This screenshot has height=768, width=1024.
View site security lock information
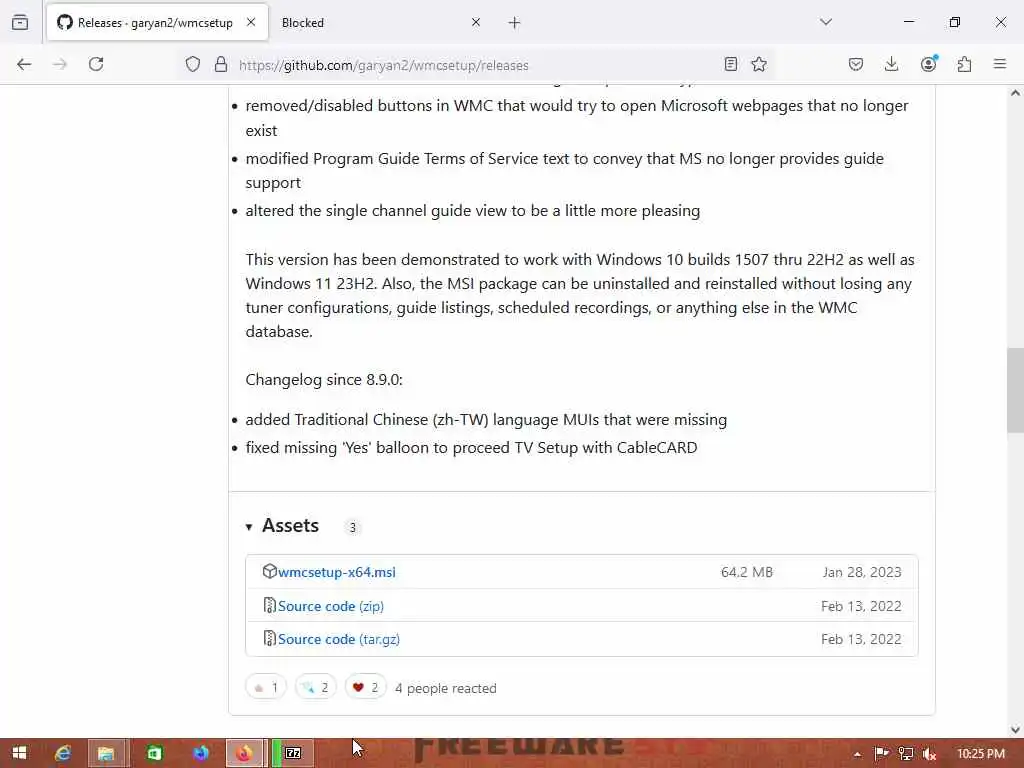click(221, 64)
